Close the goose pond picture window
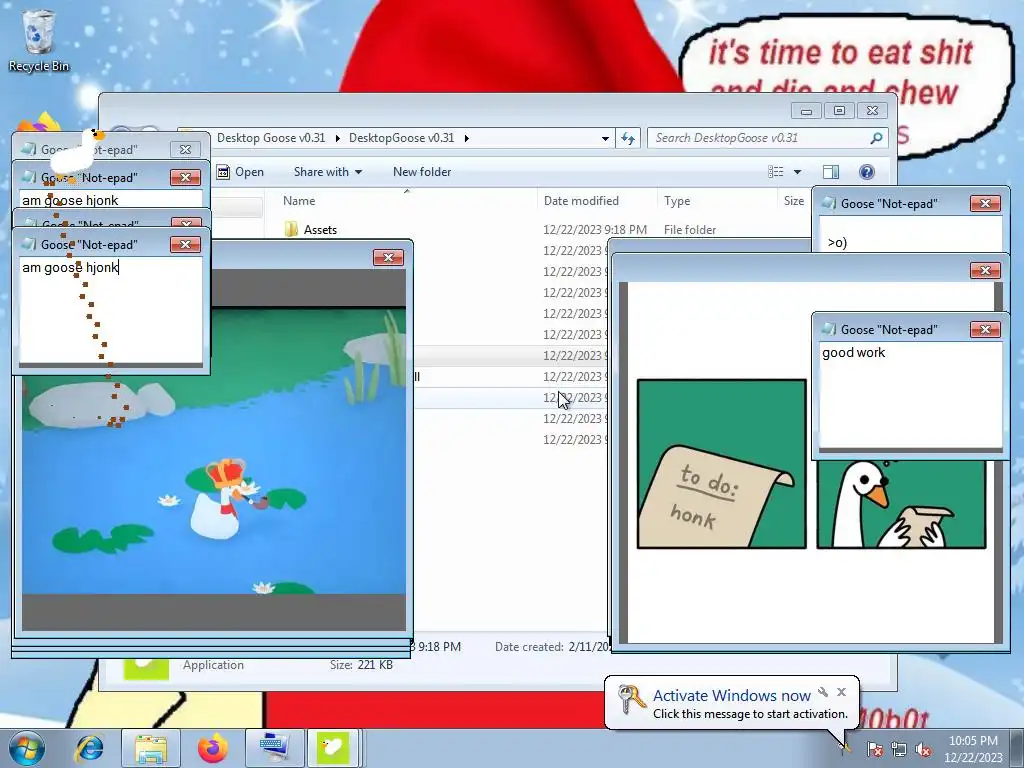The image size is (1024, 768). tap(388, 257)
